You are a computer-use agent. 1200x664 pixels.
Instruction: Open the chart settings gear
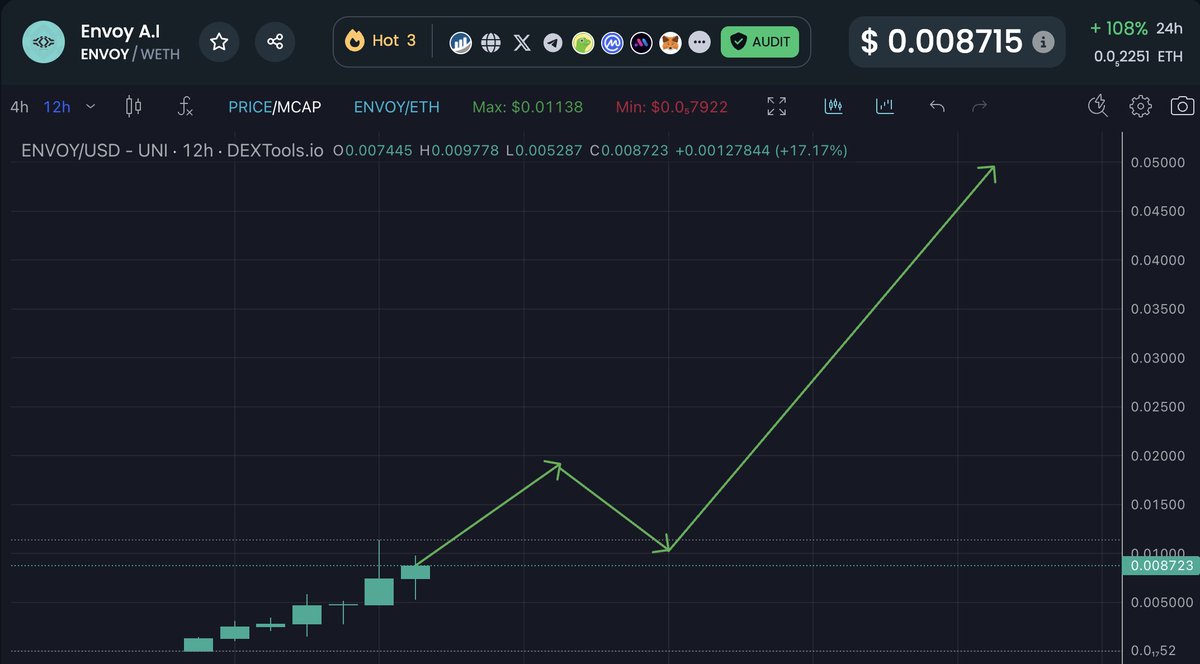click(1140, 106)
